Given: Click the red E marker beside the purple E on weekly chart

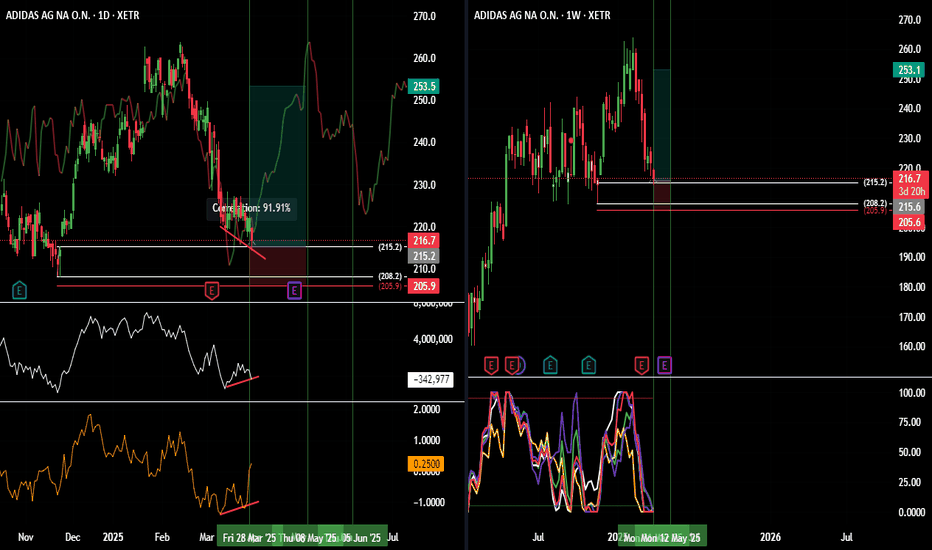Looking at the screenshot, I should click(641, 365).
